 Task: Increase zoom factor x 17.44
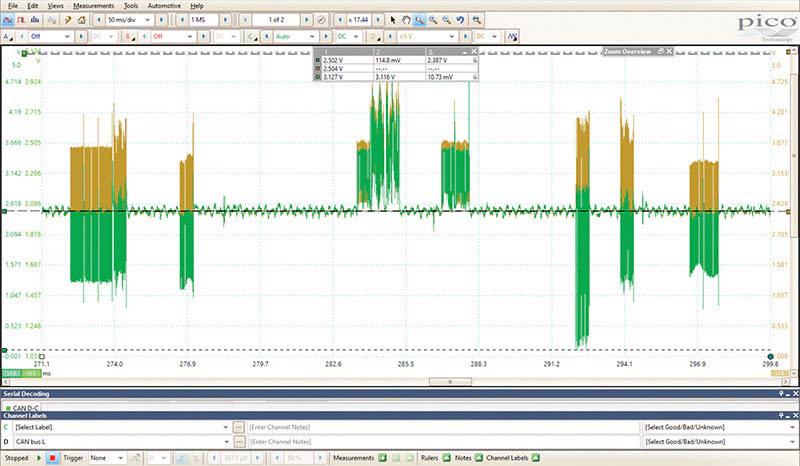point(378,20)
